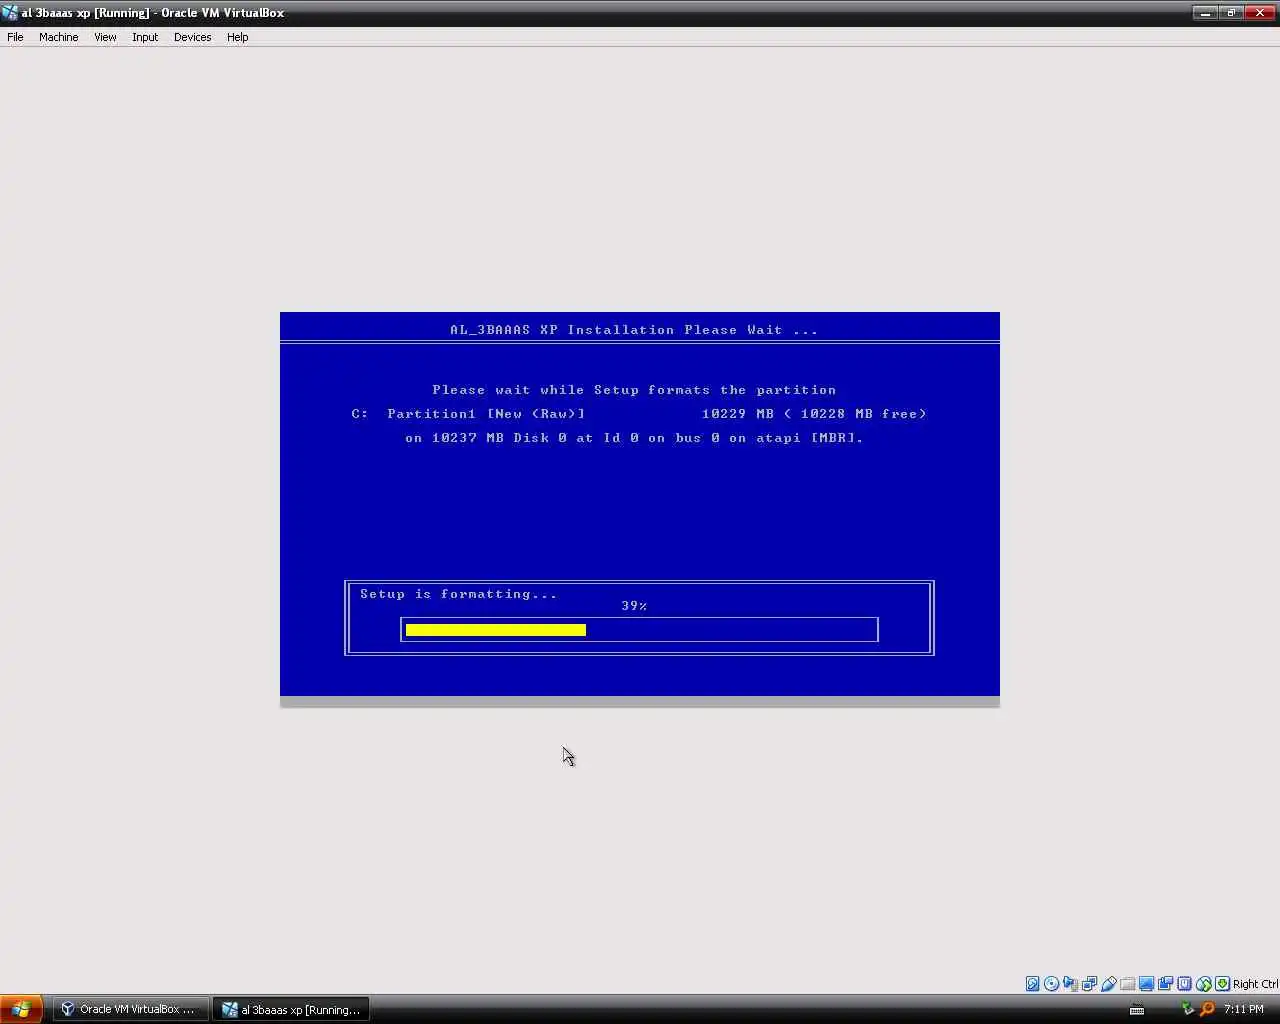Click the Right Ctrl host key label

(1255, 984)
